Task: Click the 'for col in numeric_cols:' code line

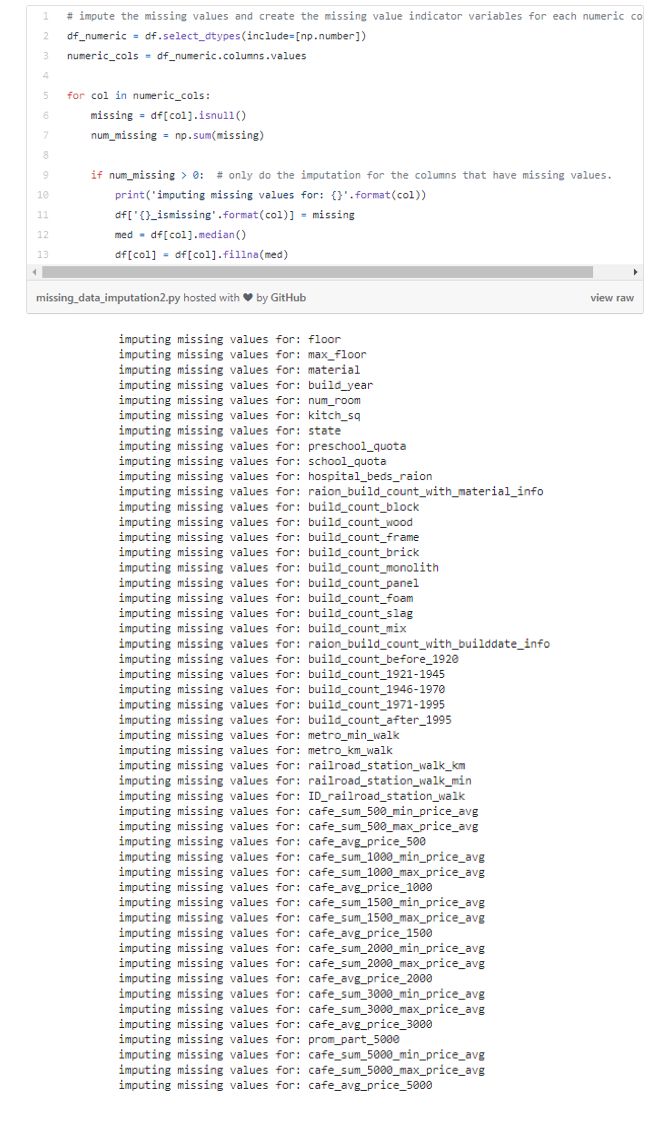Action: click(x=138, y=96)
